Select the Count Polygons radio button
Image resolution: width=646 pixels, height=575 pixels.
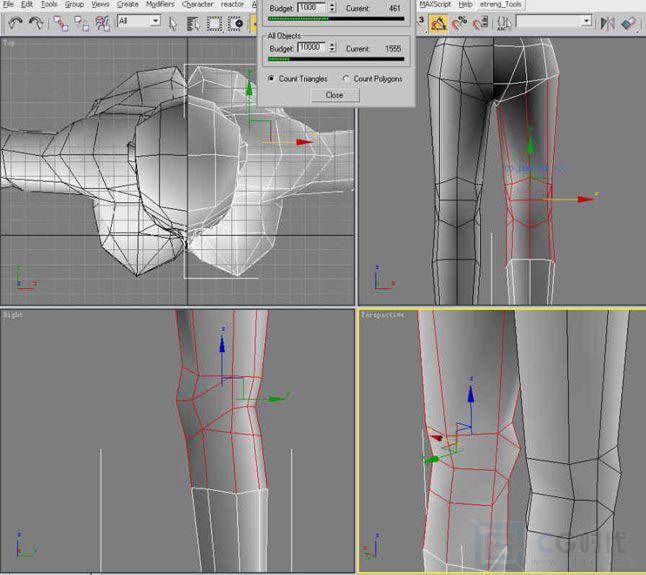(x=345, y=78)
